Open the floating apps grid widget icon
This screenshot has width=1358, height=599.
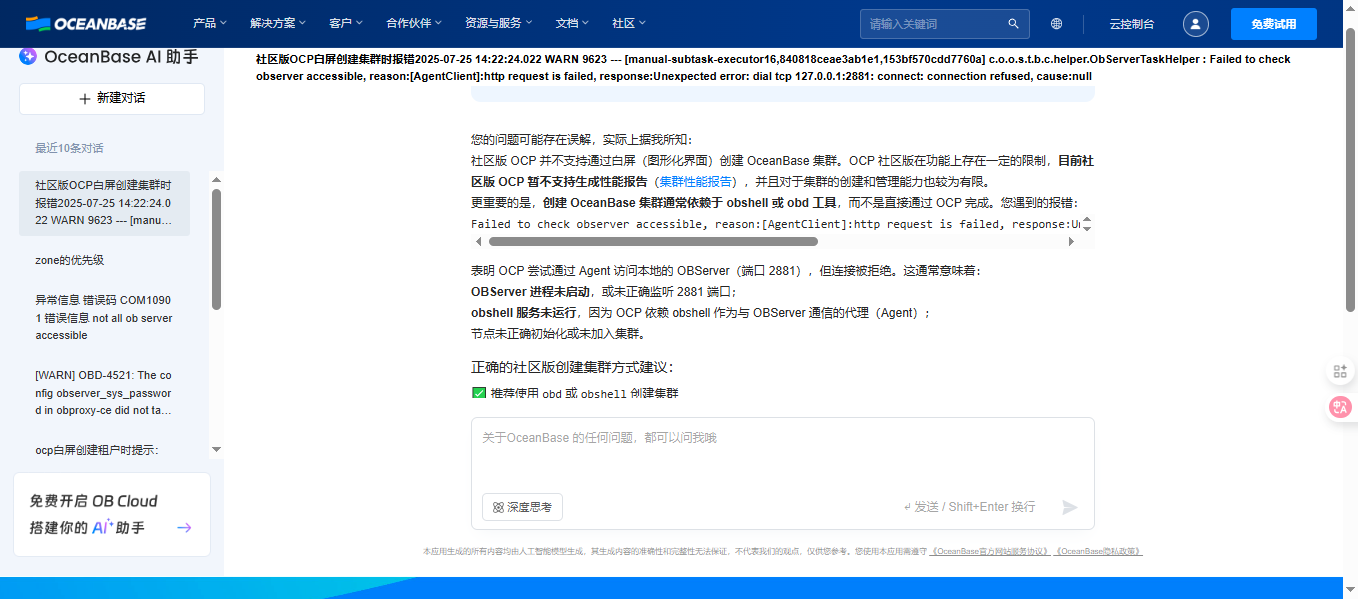[x=1341, y=372]
